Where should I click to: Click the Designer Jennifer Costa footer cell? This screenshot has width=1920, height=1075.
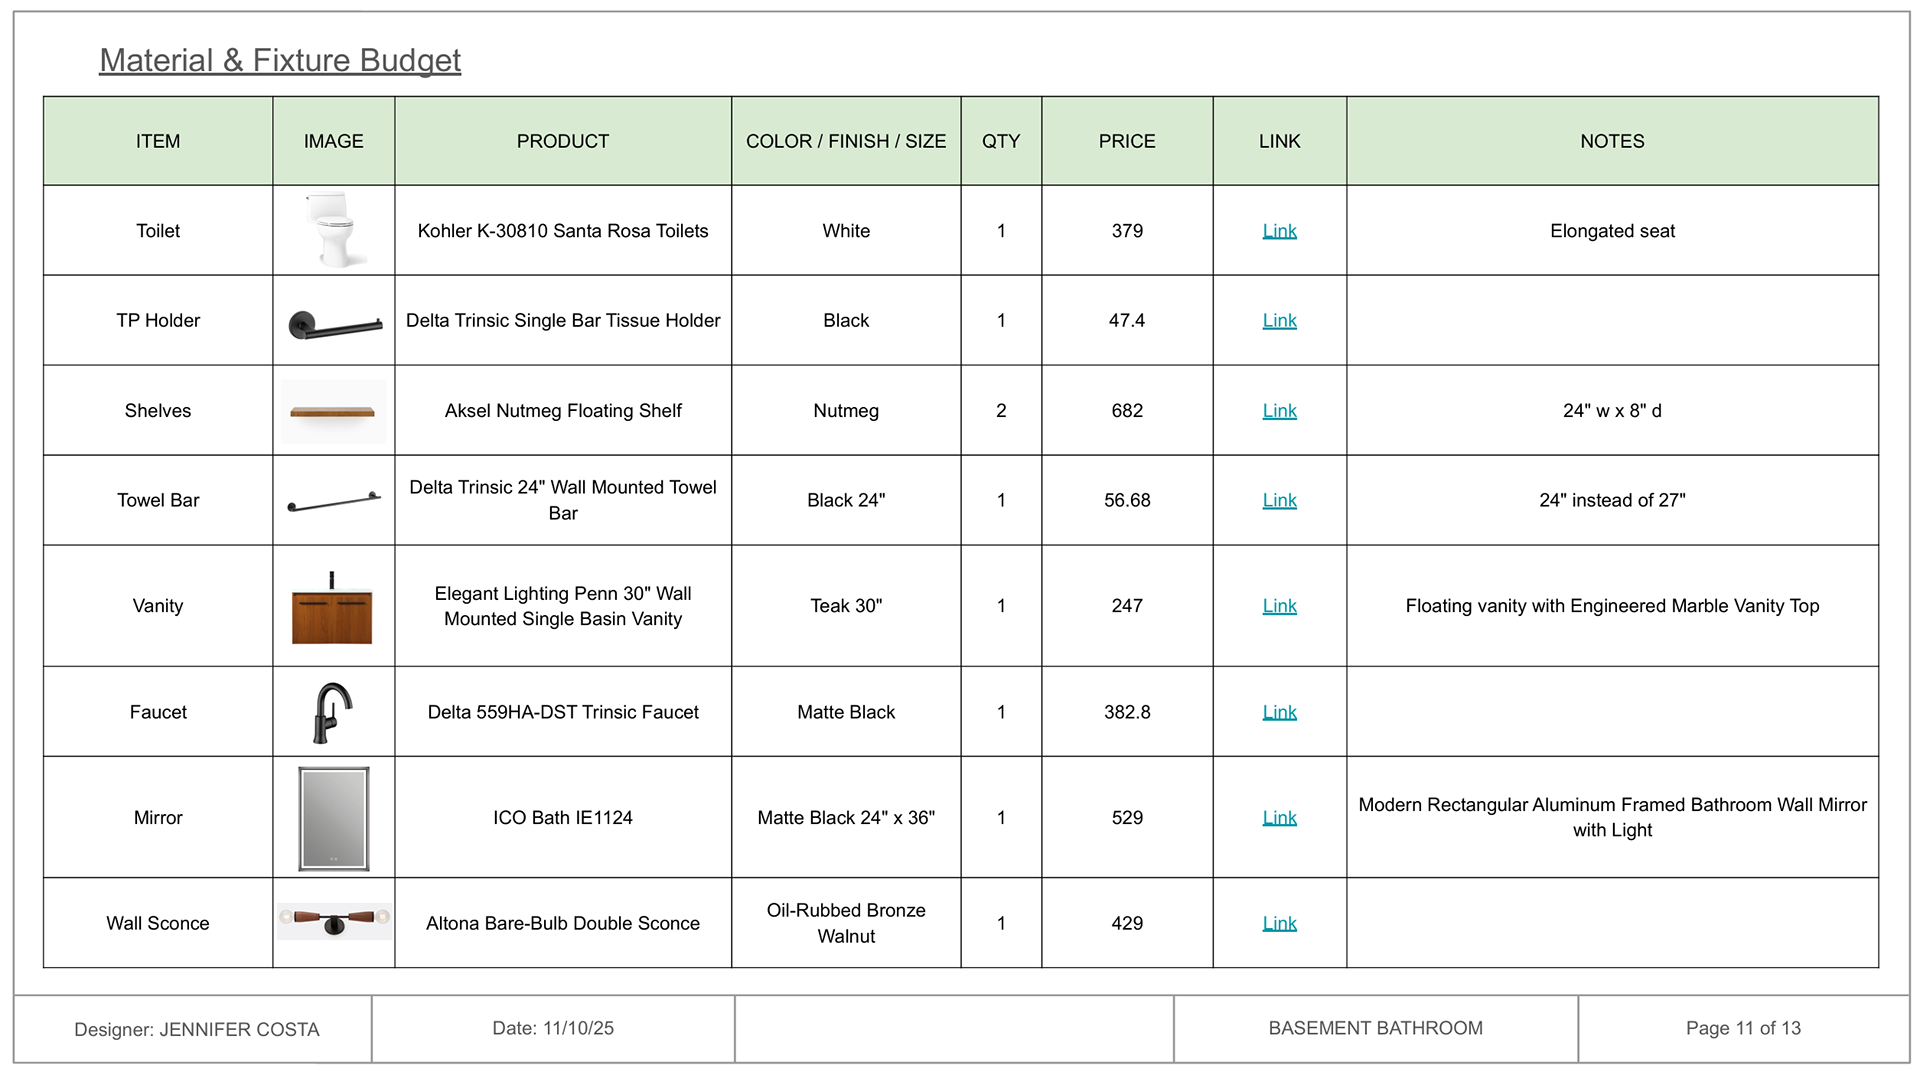[196, 1029]
